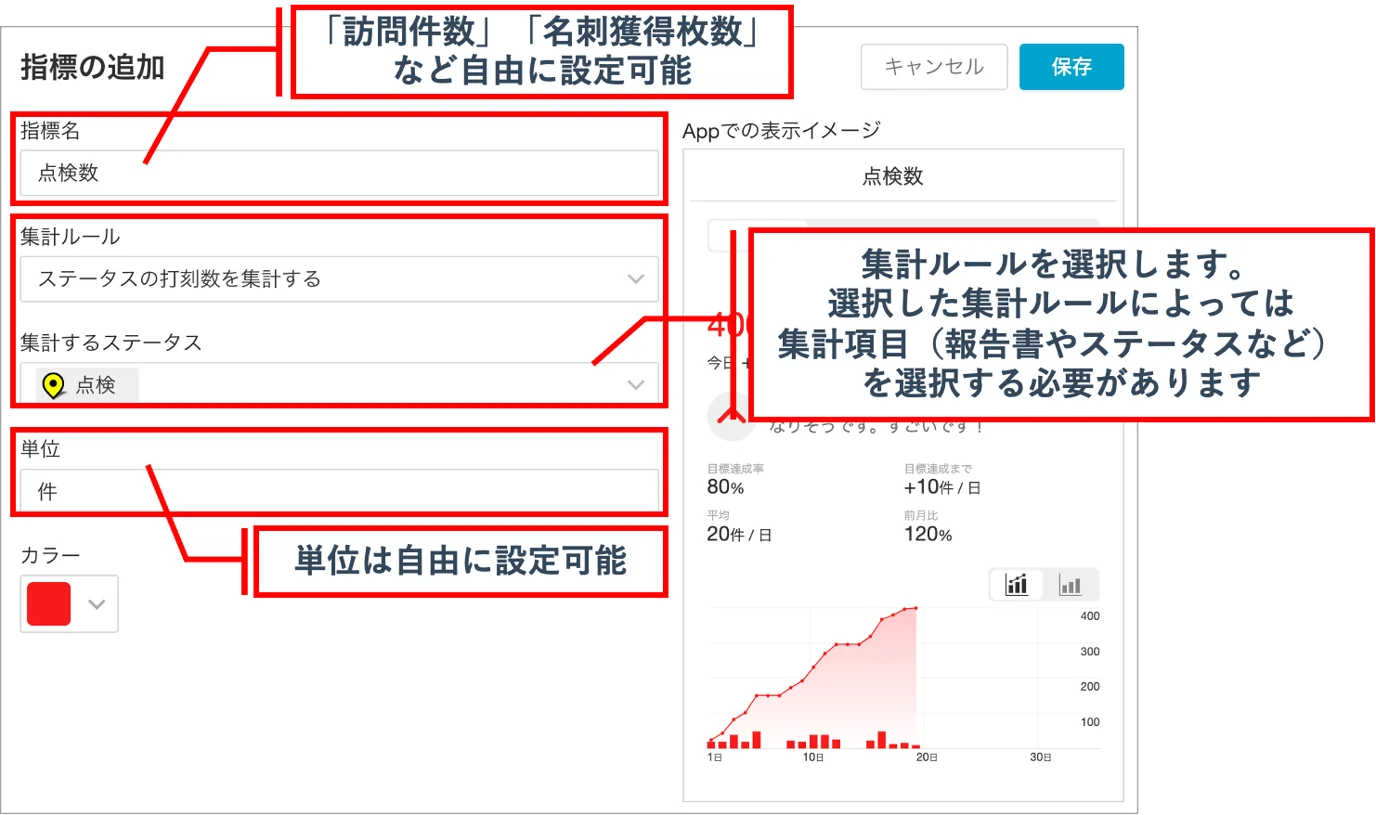Click the red color swatch under カラー
1376x815 pixels.
(49, 604)
